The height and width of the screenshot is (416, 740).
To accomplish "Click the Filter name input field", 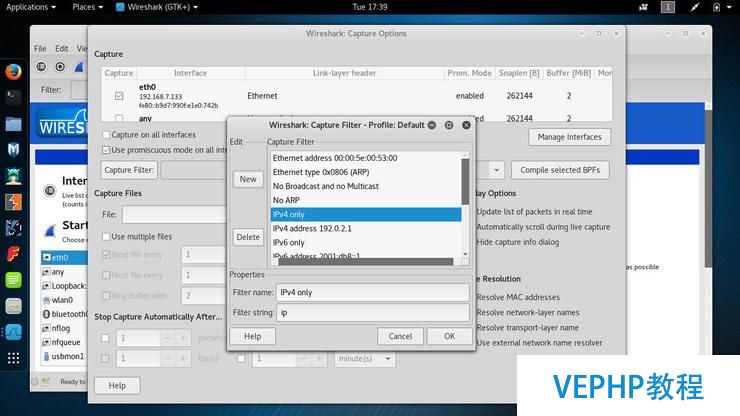I will point(373,293).
